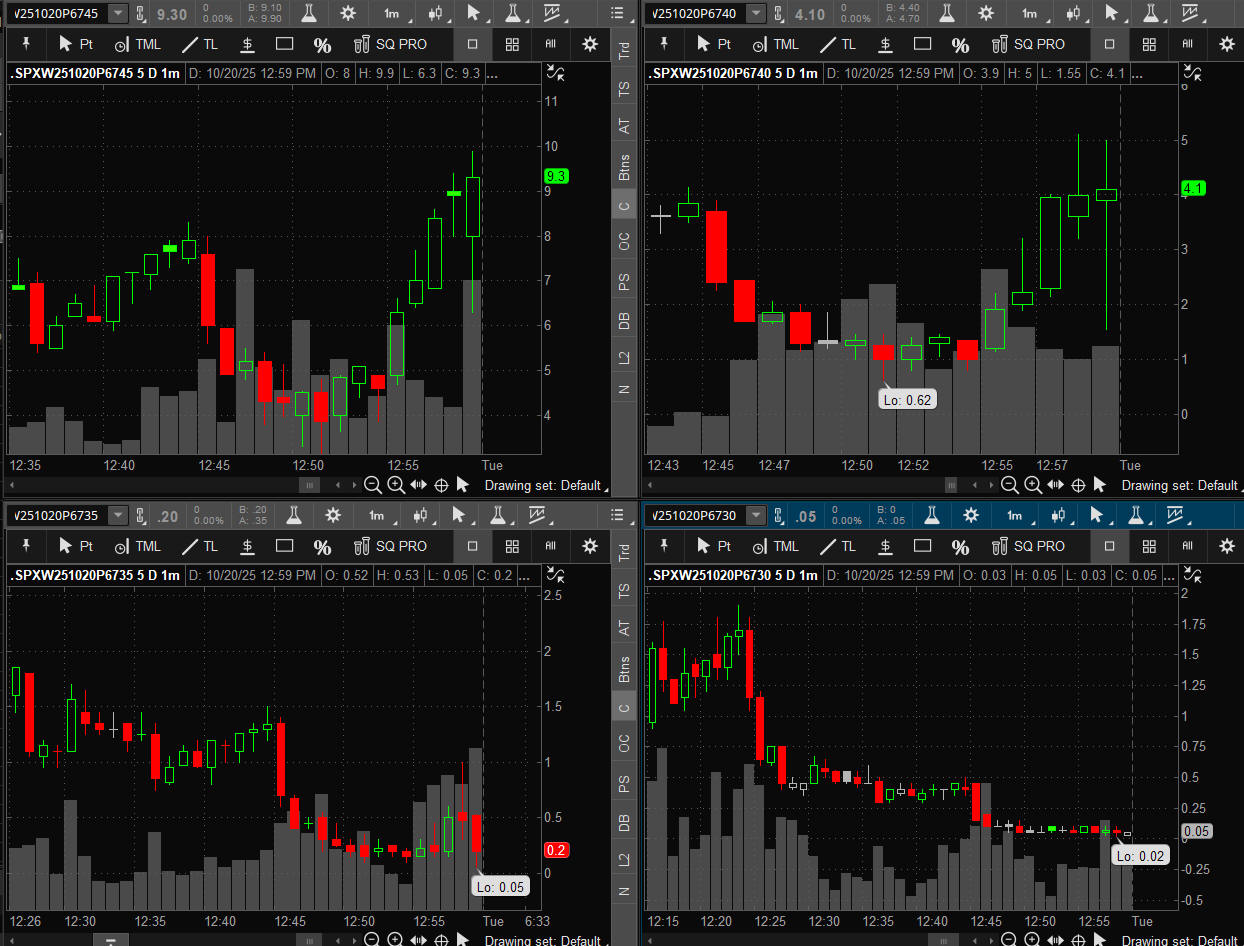The width and height of the screenshot is (1244, 946).
Task: Click the TML button in the P6745 chart
Action: [x=137, y=45]
